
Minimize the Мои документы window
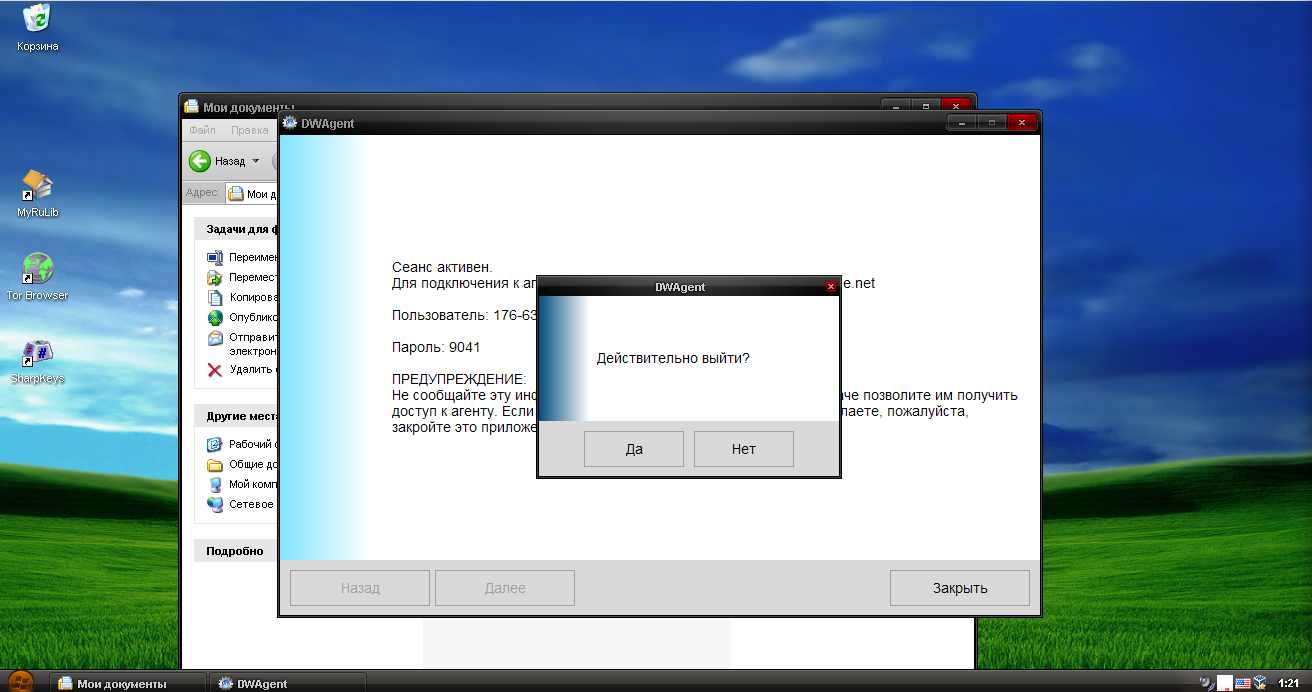(x=897, y=106)
